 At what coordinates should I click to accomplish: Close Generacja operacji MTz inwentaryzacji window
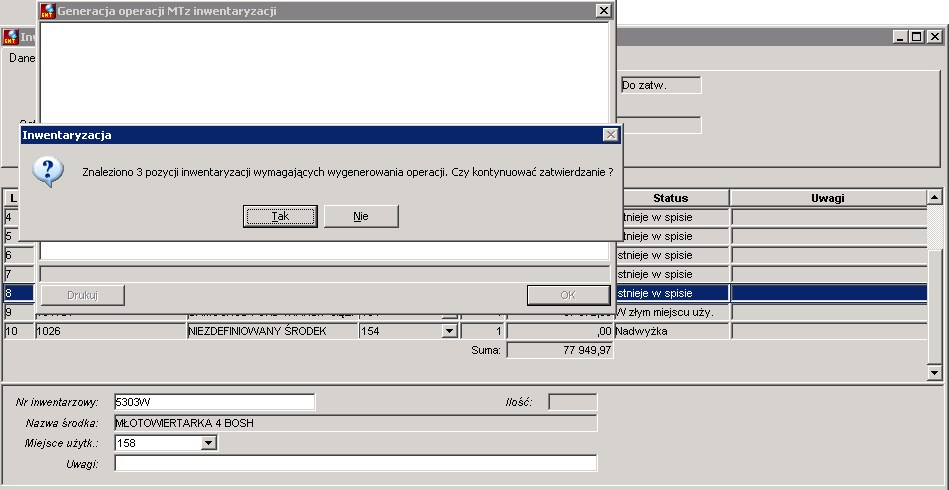coord(603,10)
